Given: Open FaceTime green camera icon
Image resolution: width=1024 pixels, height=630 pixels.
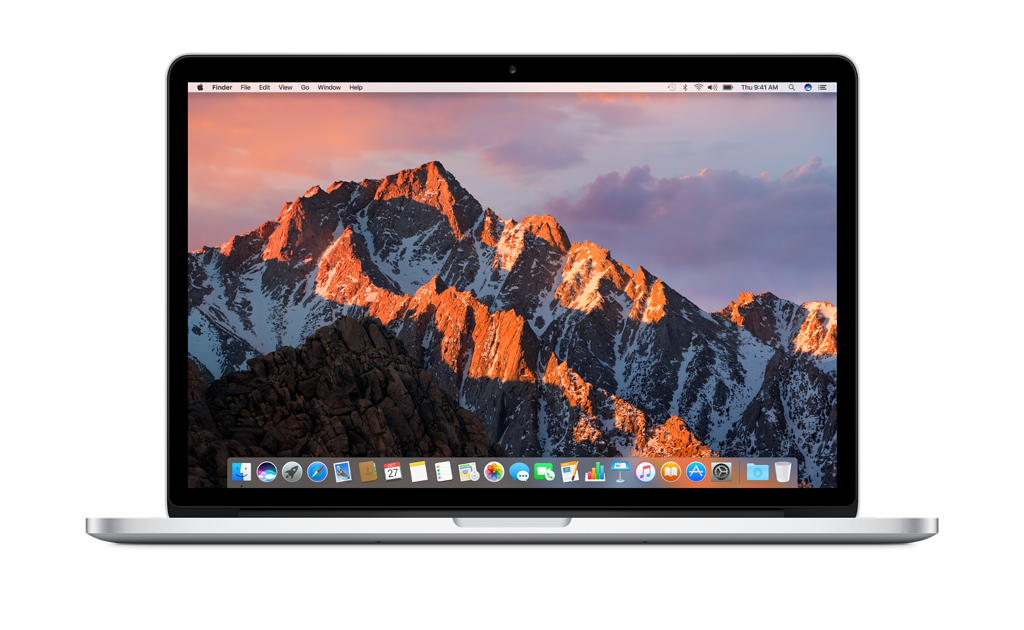Looking at the screenshot, I should coord(544,471).
